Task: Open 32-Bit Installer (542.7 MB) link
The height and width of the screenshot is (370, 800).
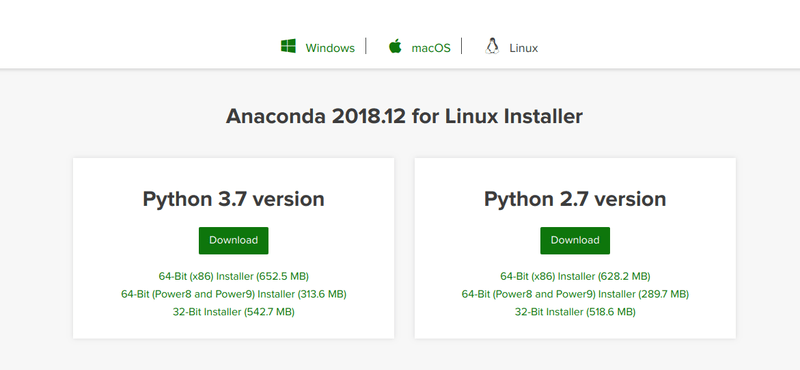Action: tap(234, 312)
